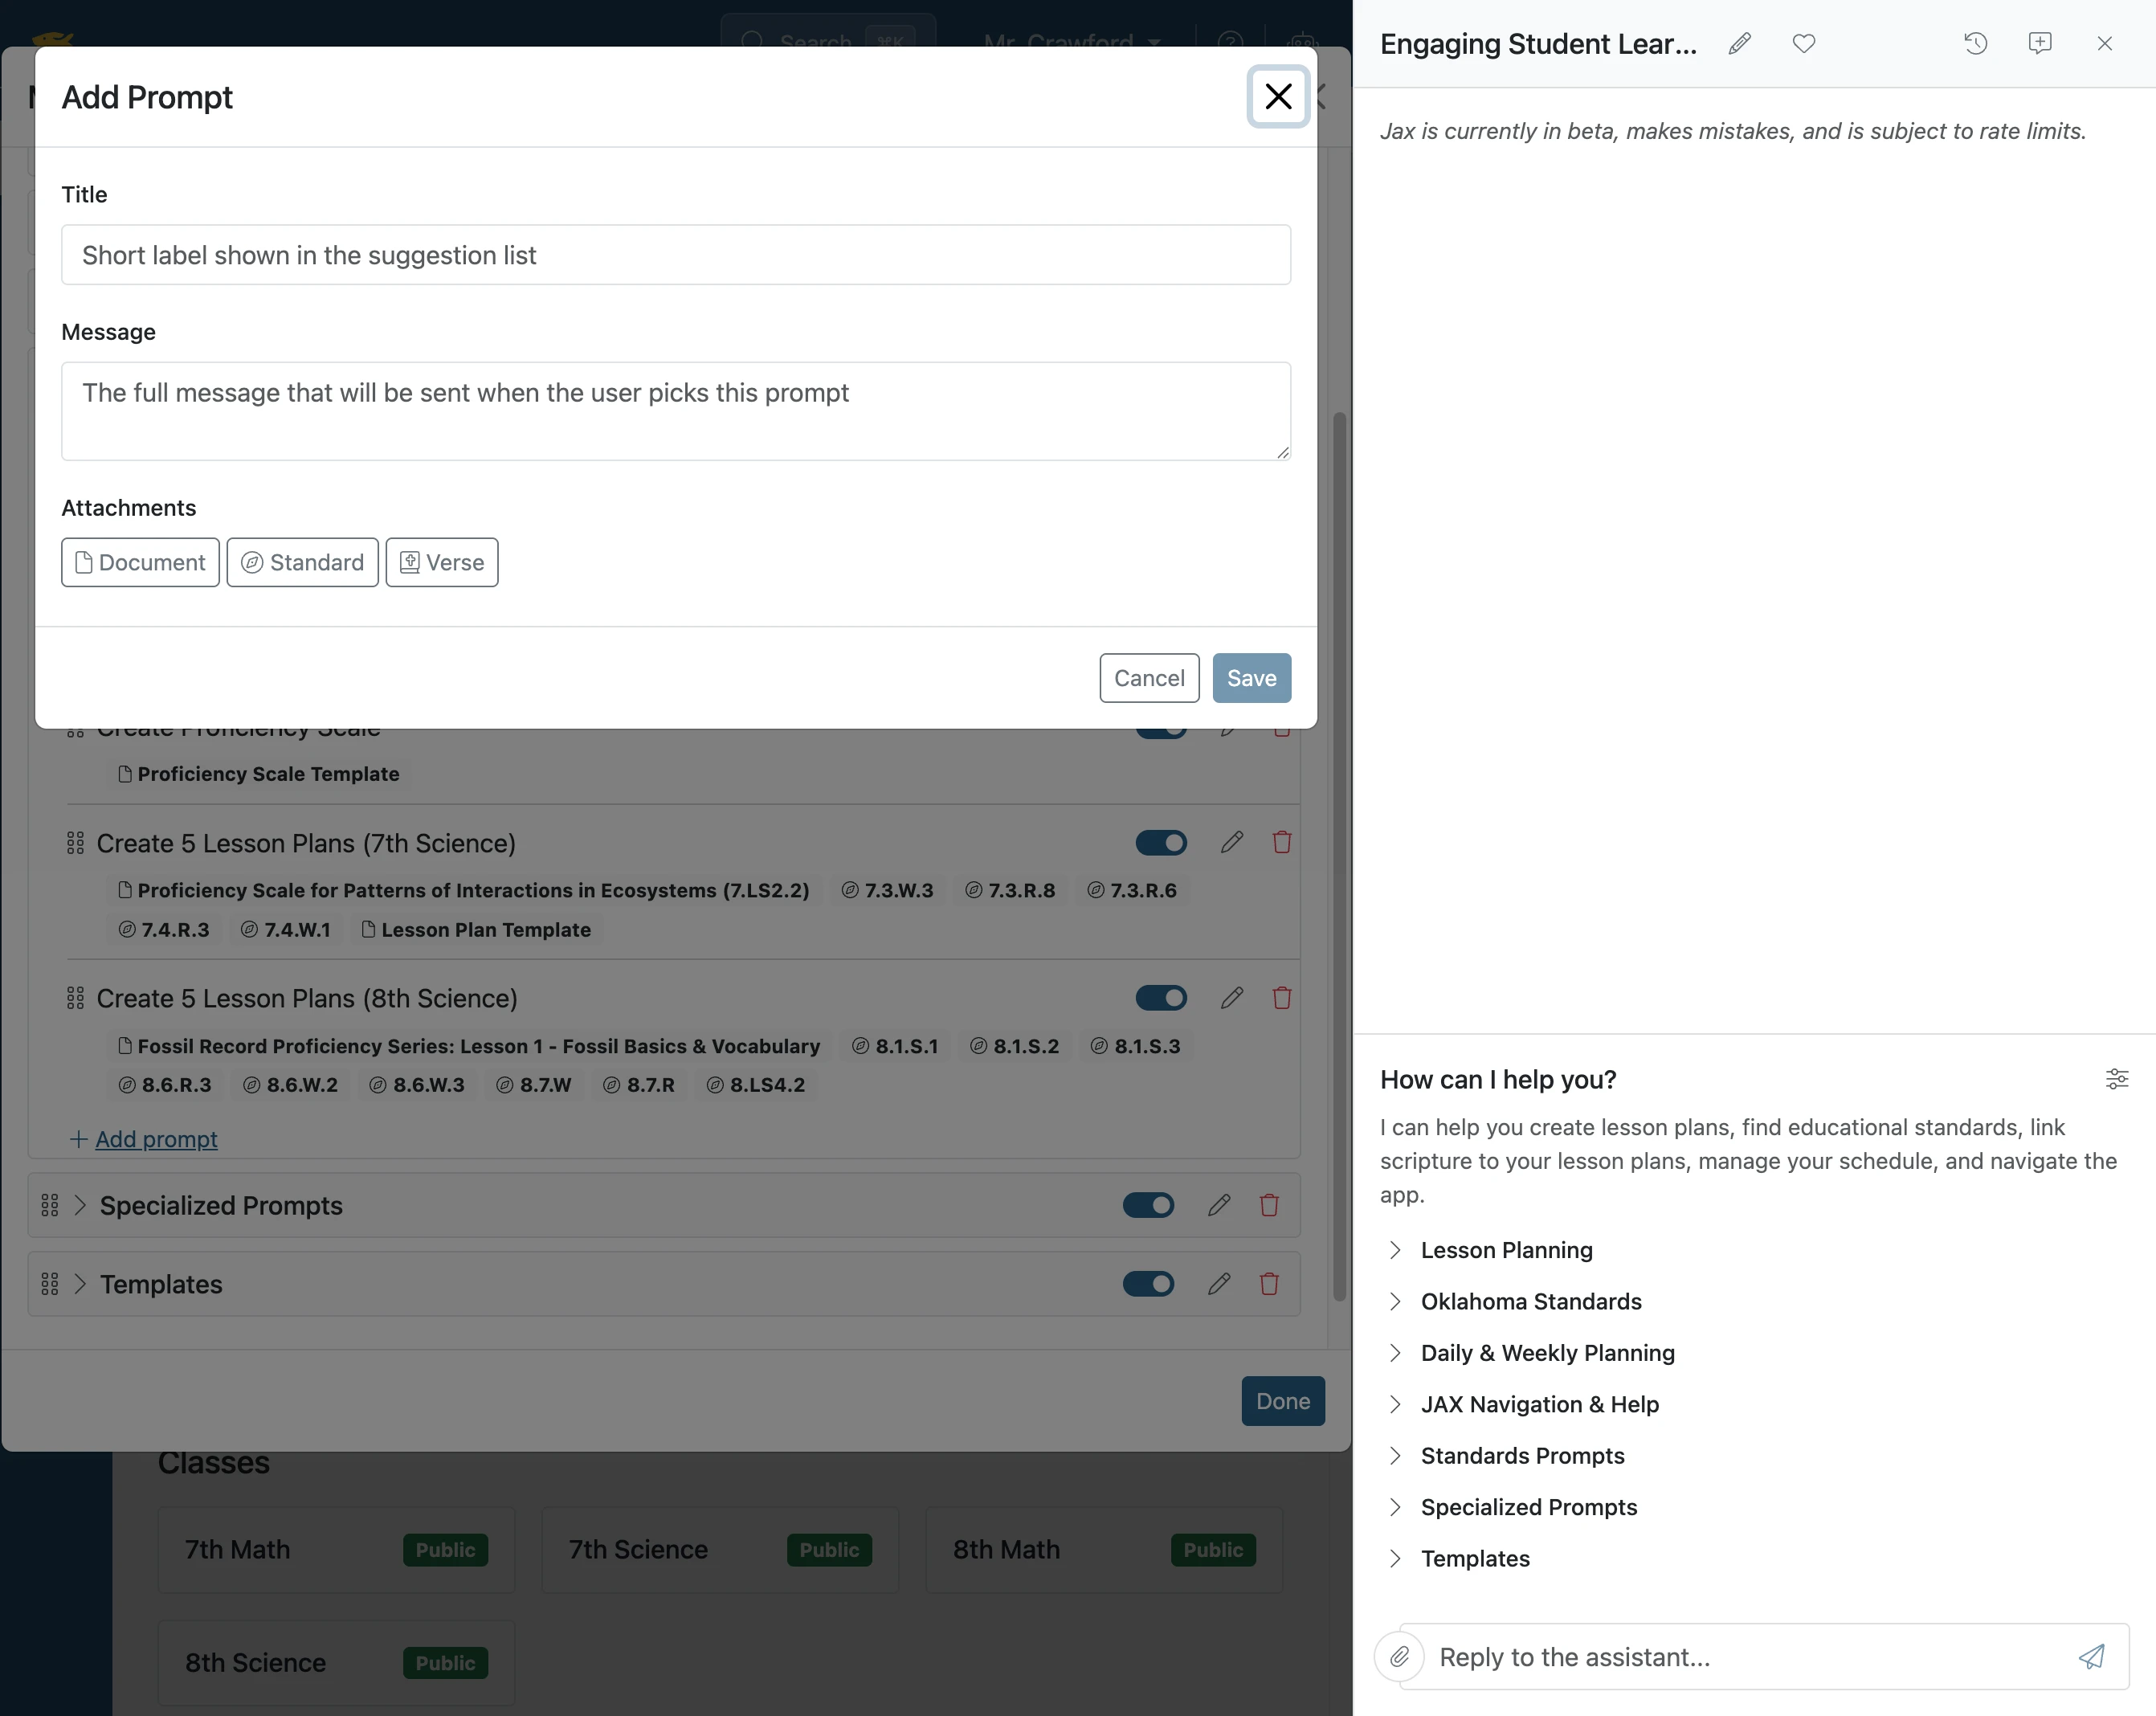The width and height of the screenshot is (2156, 1716).
Task: Save the new prompt
Action: [x=1251, y=678]
